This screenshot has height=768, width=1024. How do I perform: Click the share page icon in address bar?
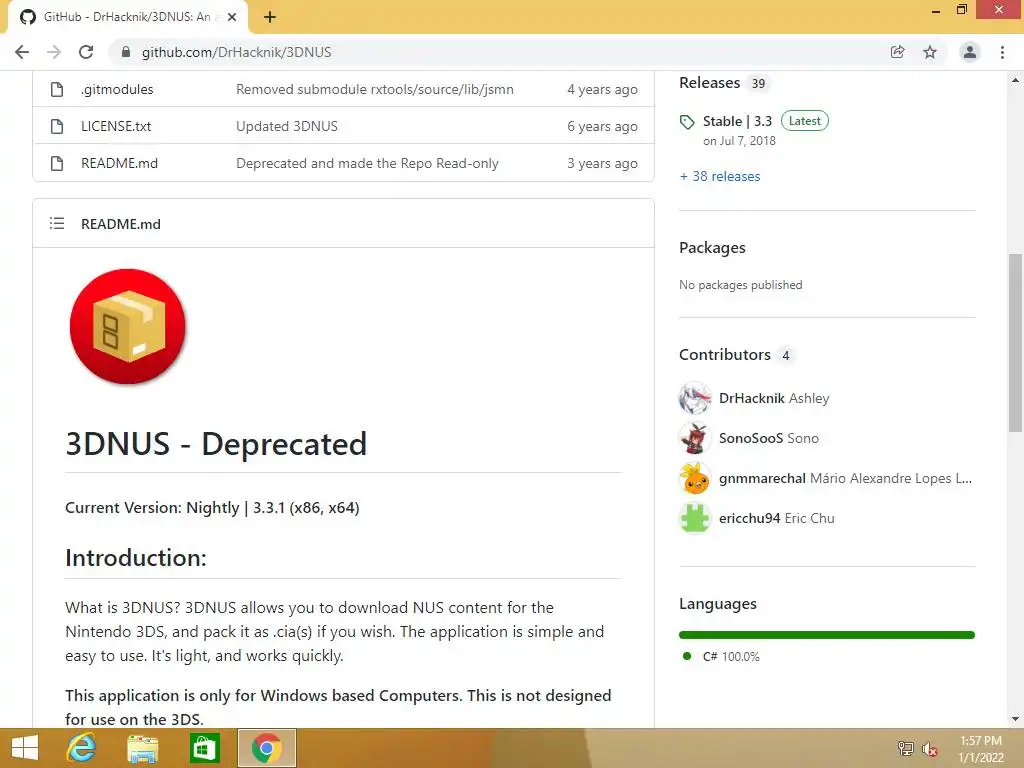click(x=897, y=52)
